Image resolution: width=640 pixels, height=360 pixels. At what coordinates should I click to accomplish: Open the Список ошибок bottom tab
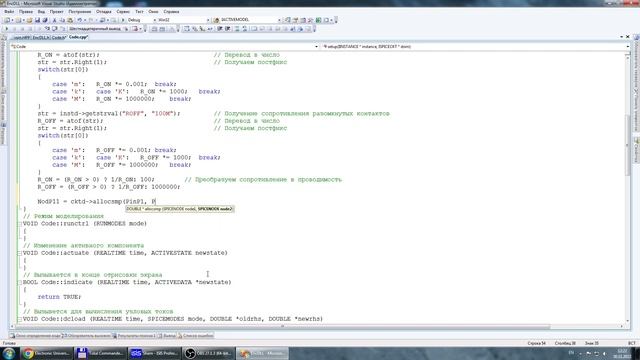[196, 336]
